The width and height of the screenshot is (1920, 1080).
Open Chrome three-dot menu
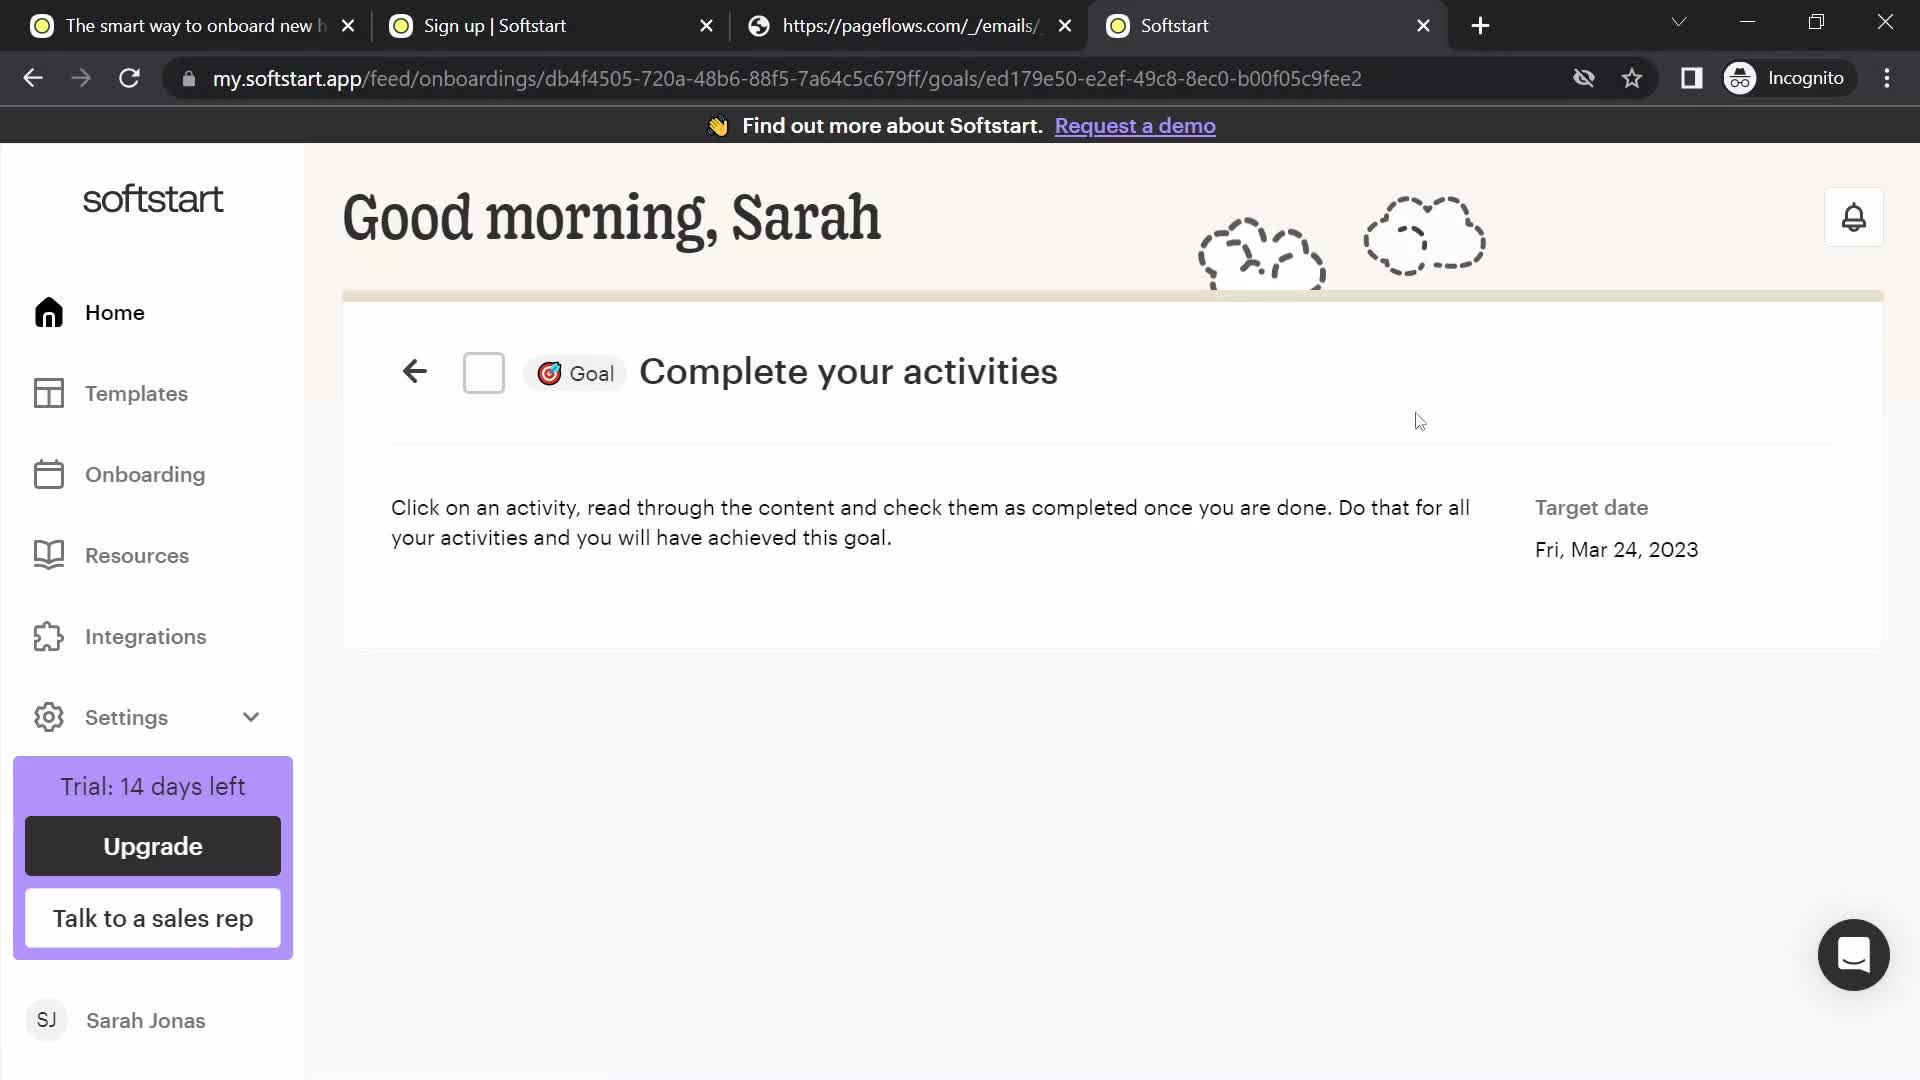(x=1887, y=78)
